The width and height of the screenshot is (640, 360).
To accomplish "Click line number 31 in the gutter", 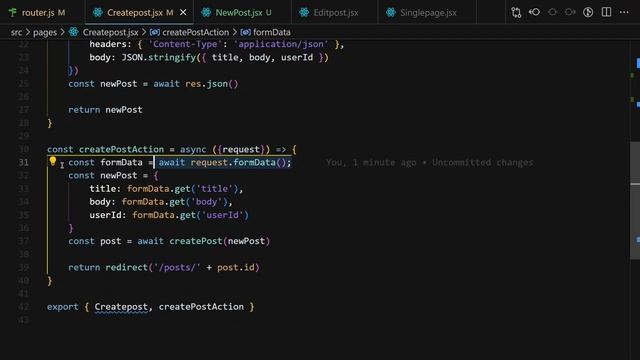I will (x=24, y=162).
